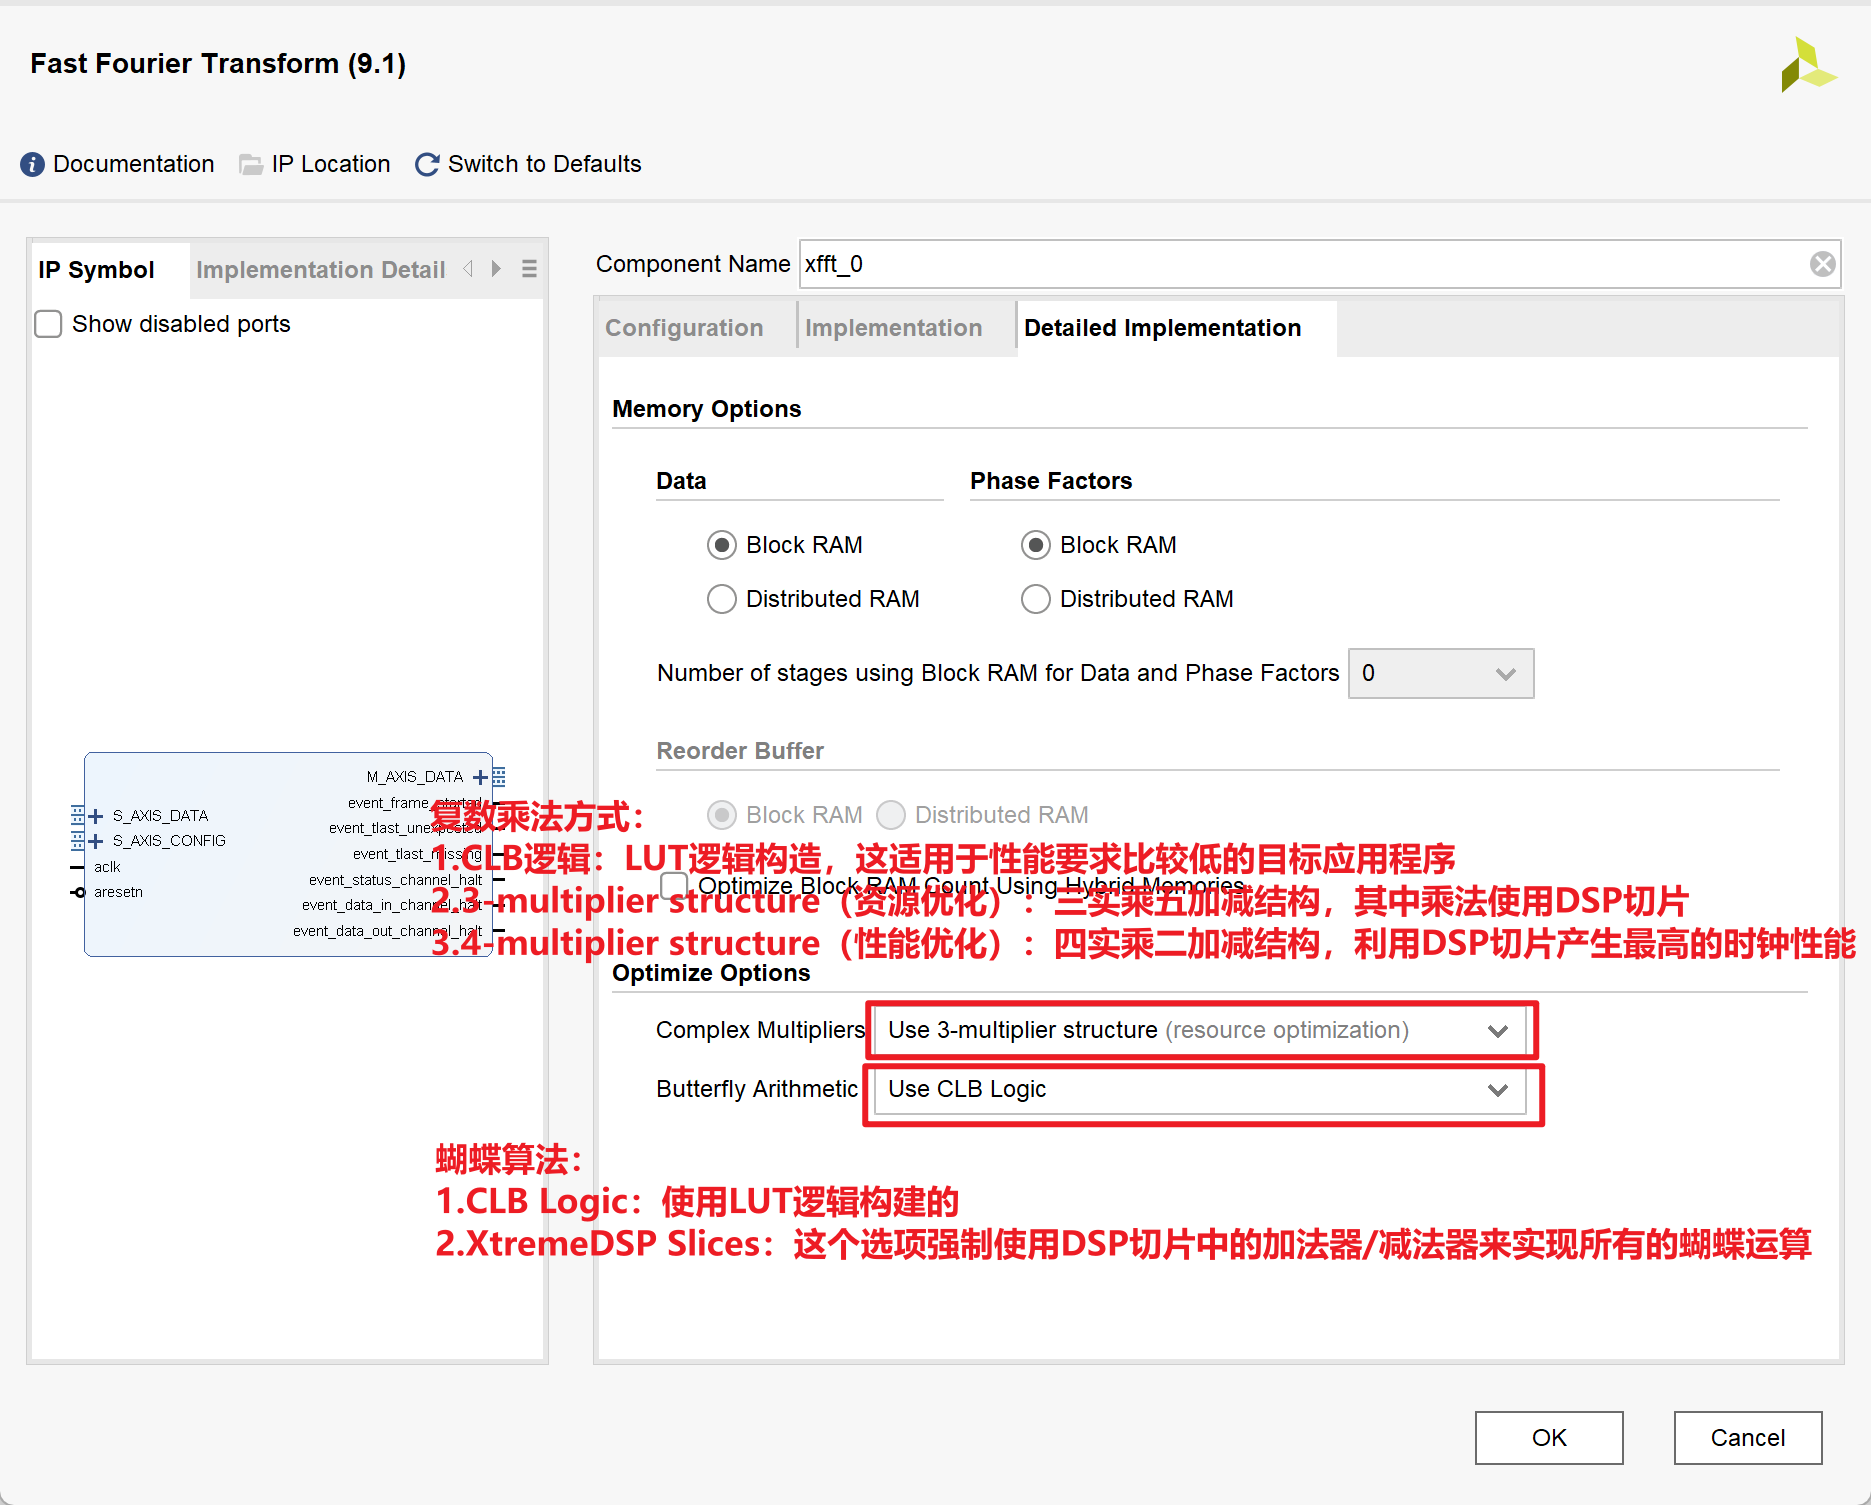This screenshot has width=1871, height=1505.
Task: Open the Documentation info icon
Action: click(x=32, y=164)
